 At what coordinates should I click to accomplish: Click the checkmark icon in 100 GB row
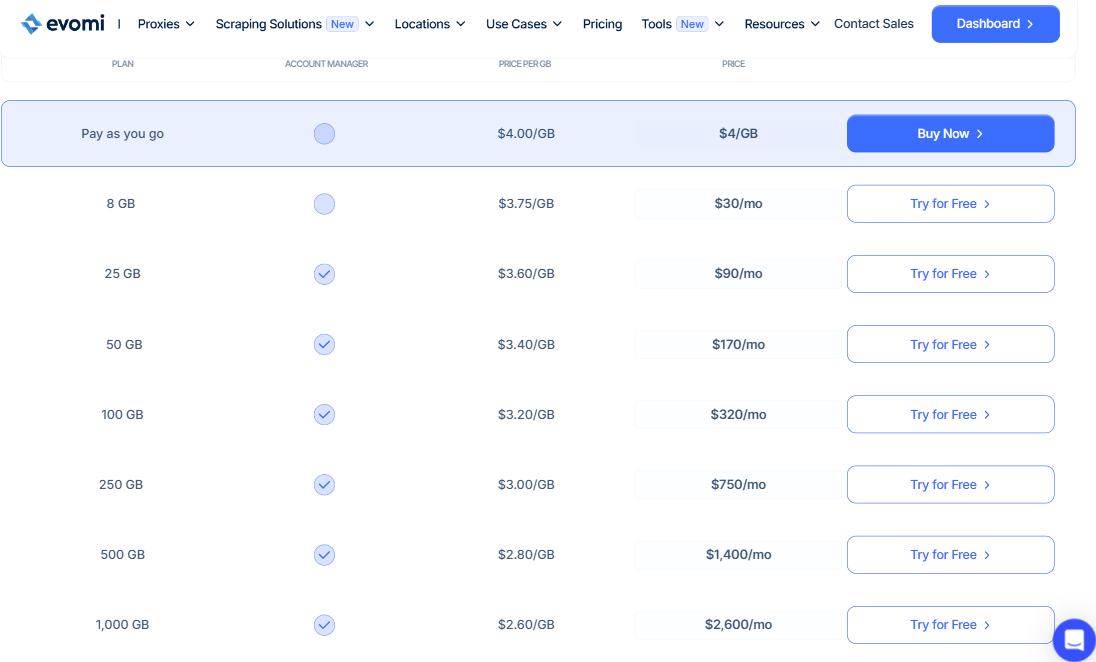pyautogui.click(x=324, y=415)
